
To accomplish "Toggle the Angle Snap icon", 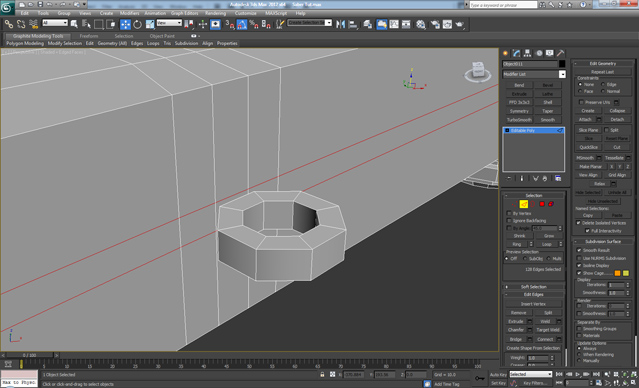I will (242, 24).
